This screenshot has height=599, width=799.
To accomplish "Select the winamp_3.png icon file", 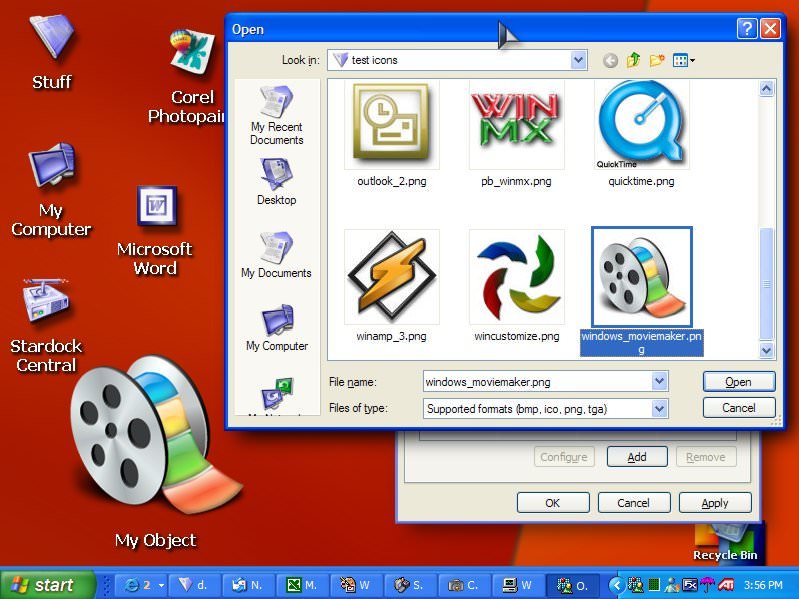I will pos(391,277).
